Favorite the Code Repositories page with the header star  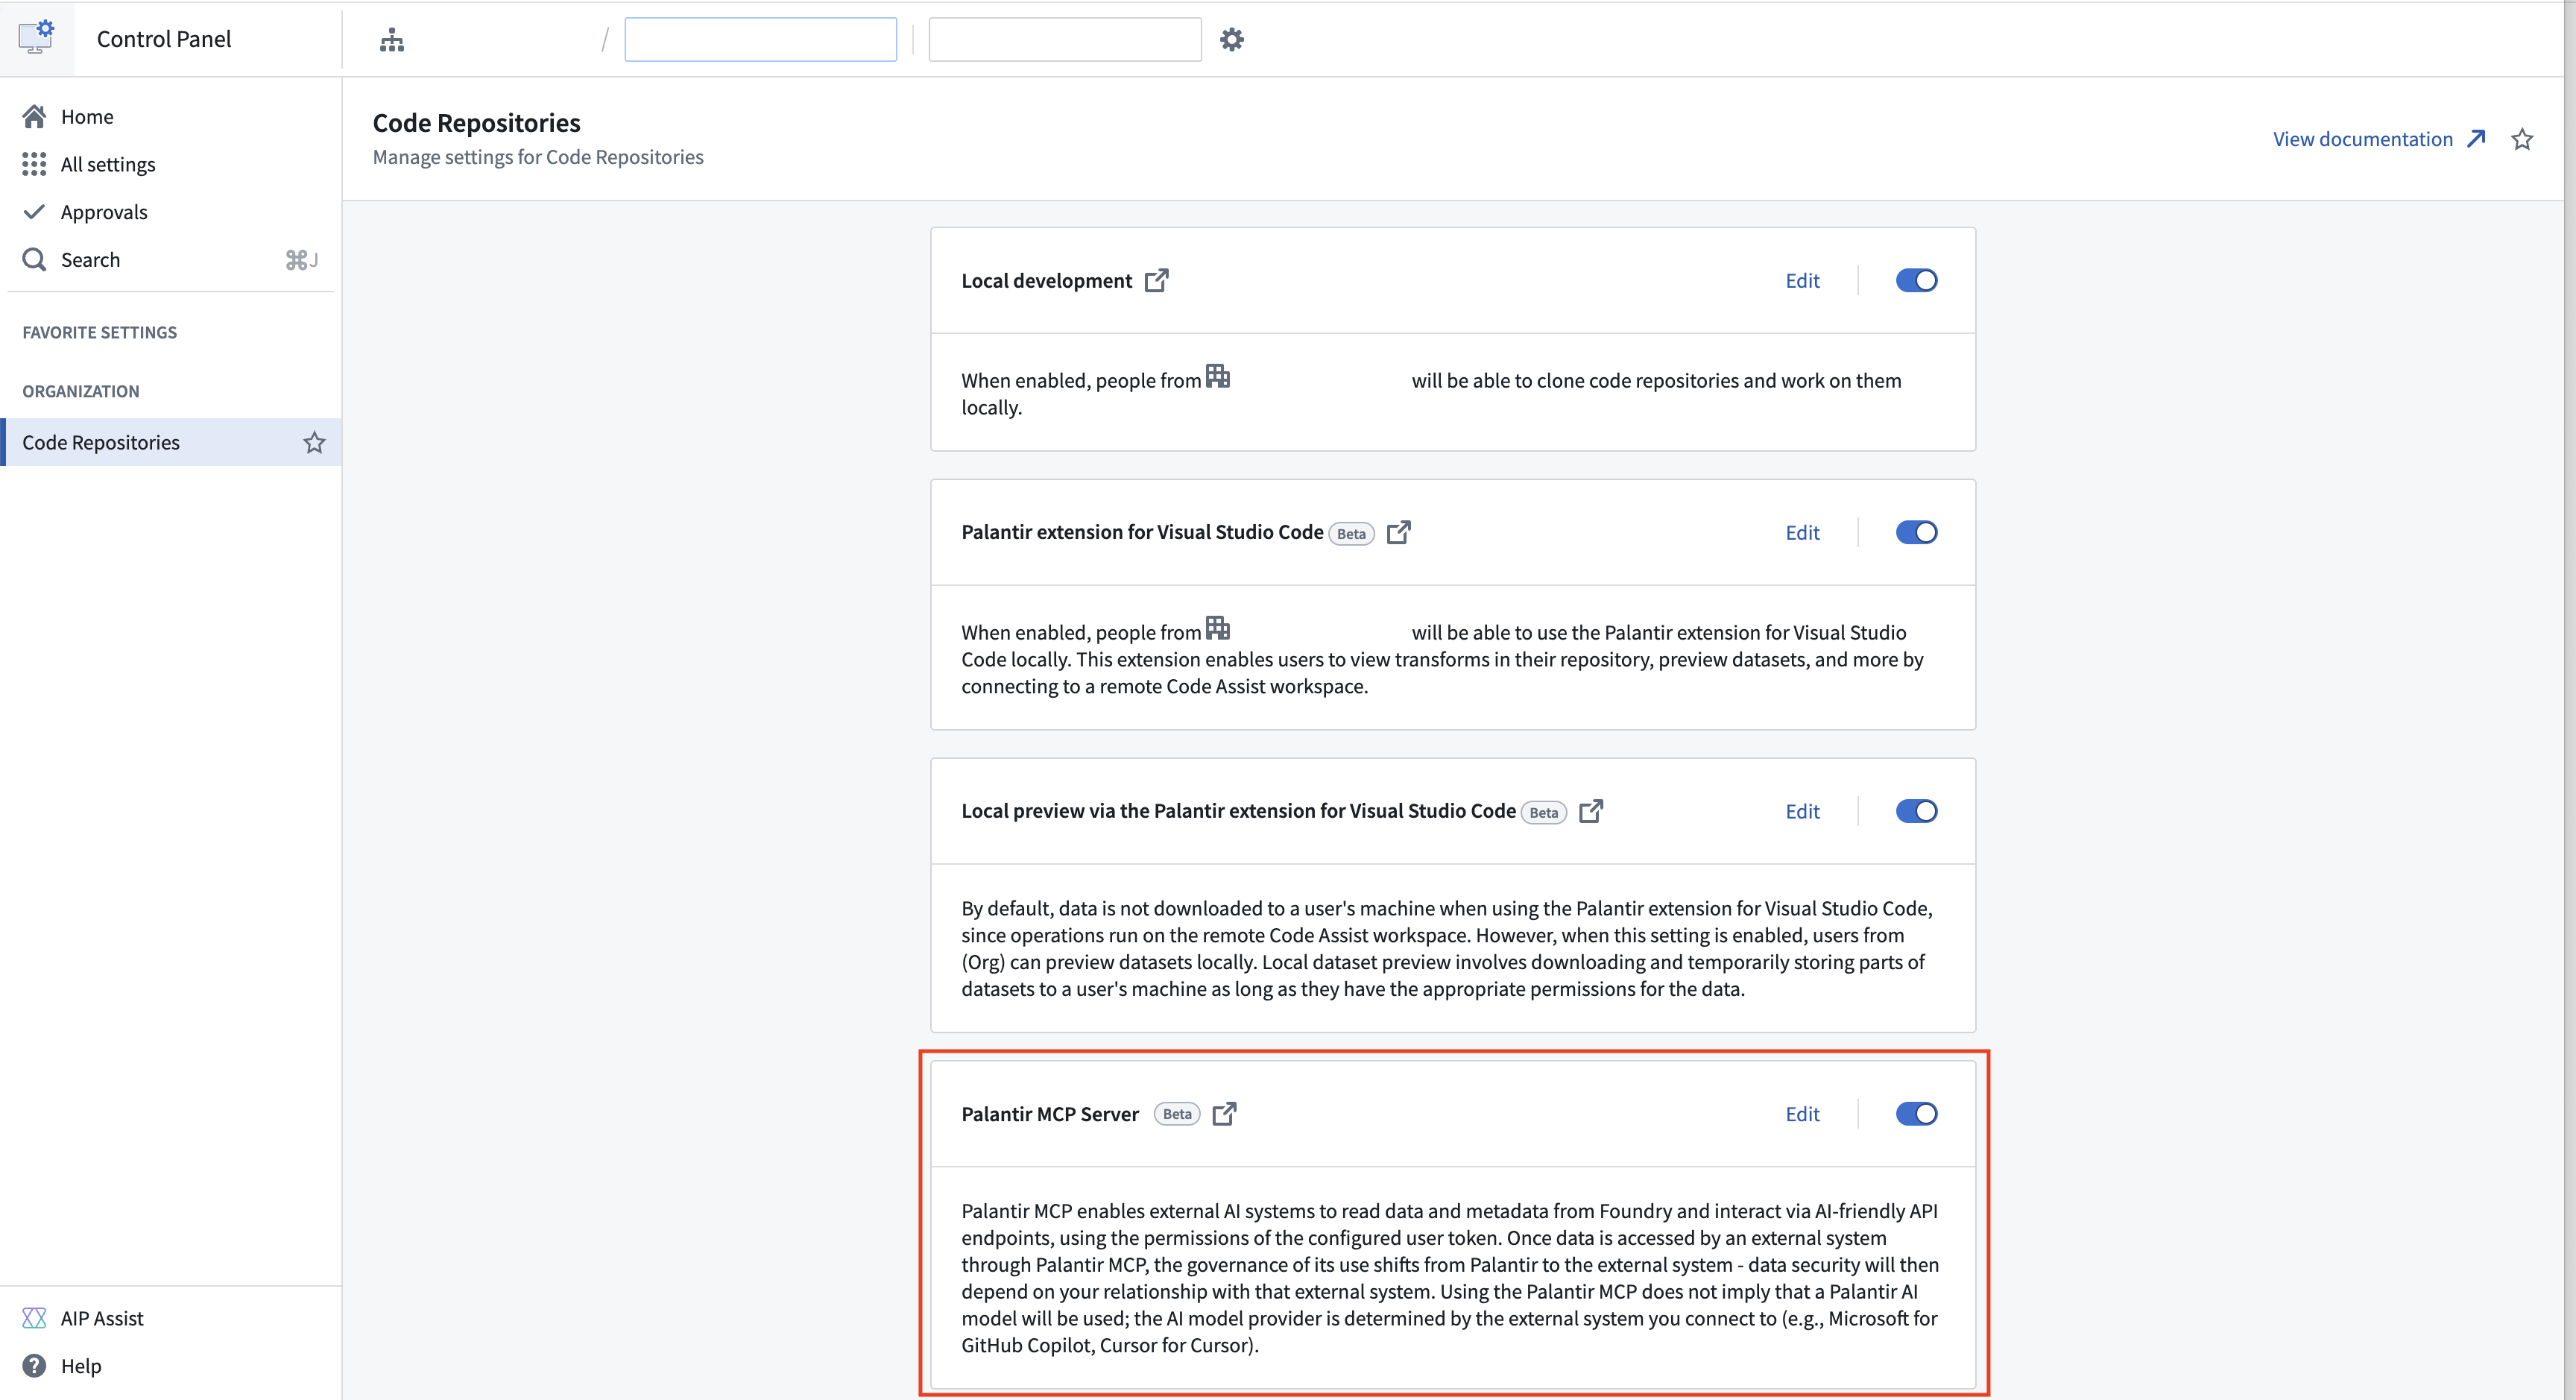tap(2522, 139)
